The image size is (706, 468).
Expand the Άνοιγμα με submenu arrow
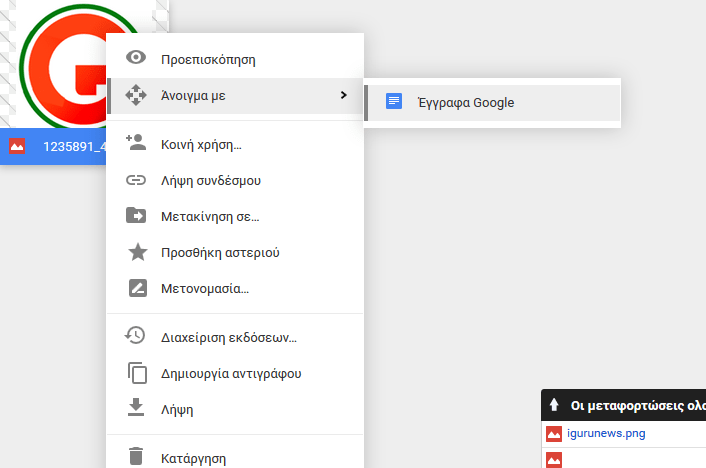click(x=343, y=95)
